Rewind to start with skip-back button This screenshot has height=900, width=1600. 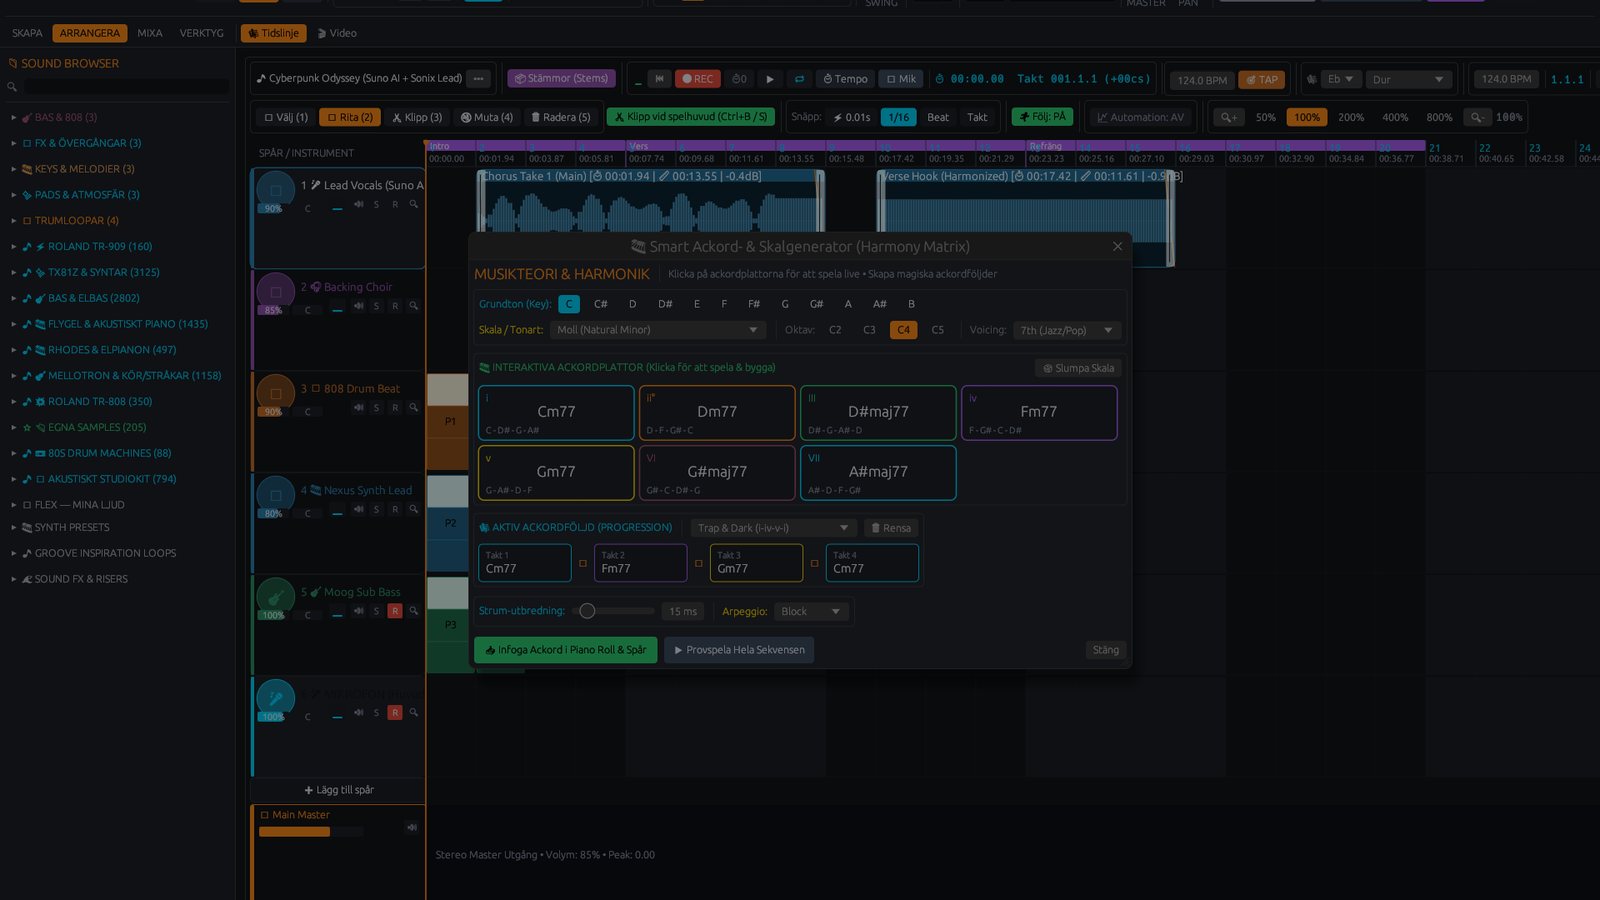point(659,79)
